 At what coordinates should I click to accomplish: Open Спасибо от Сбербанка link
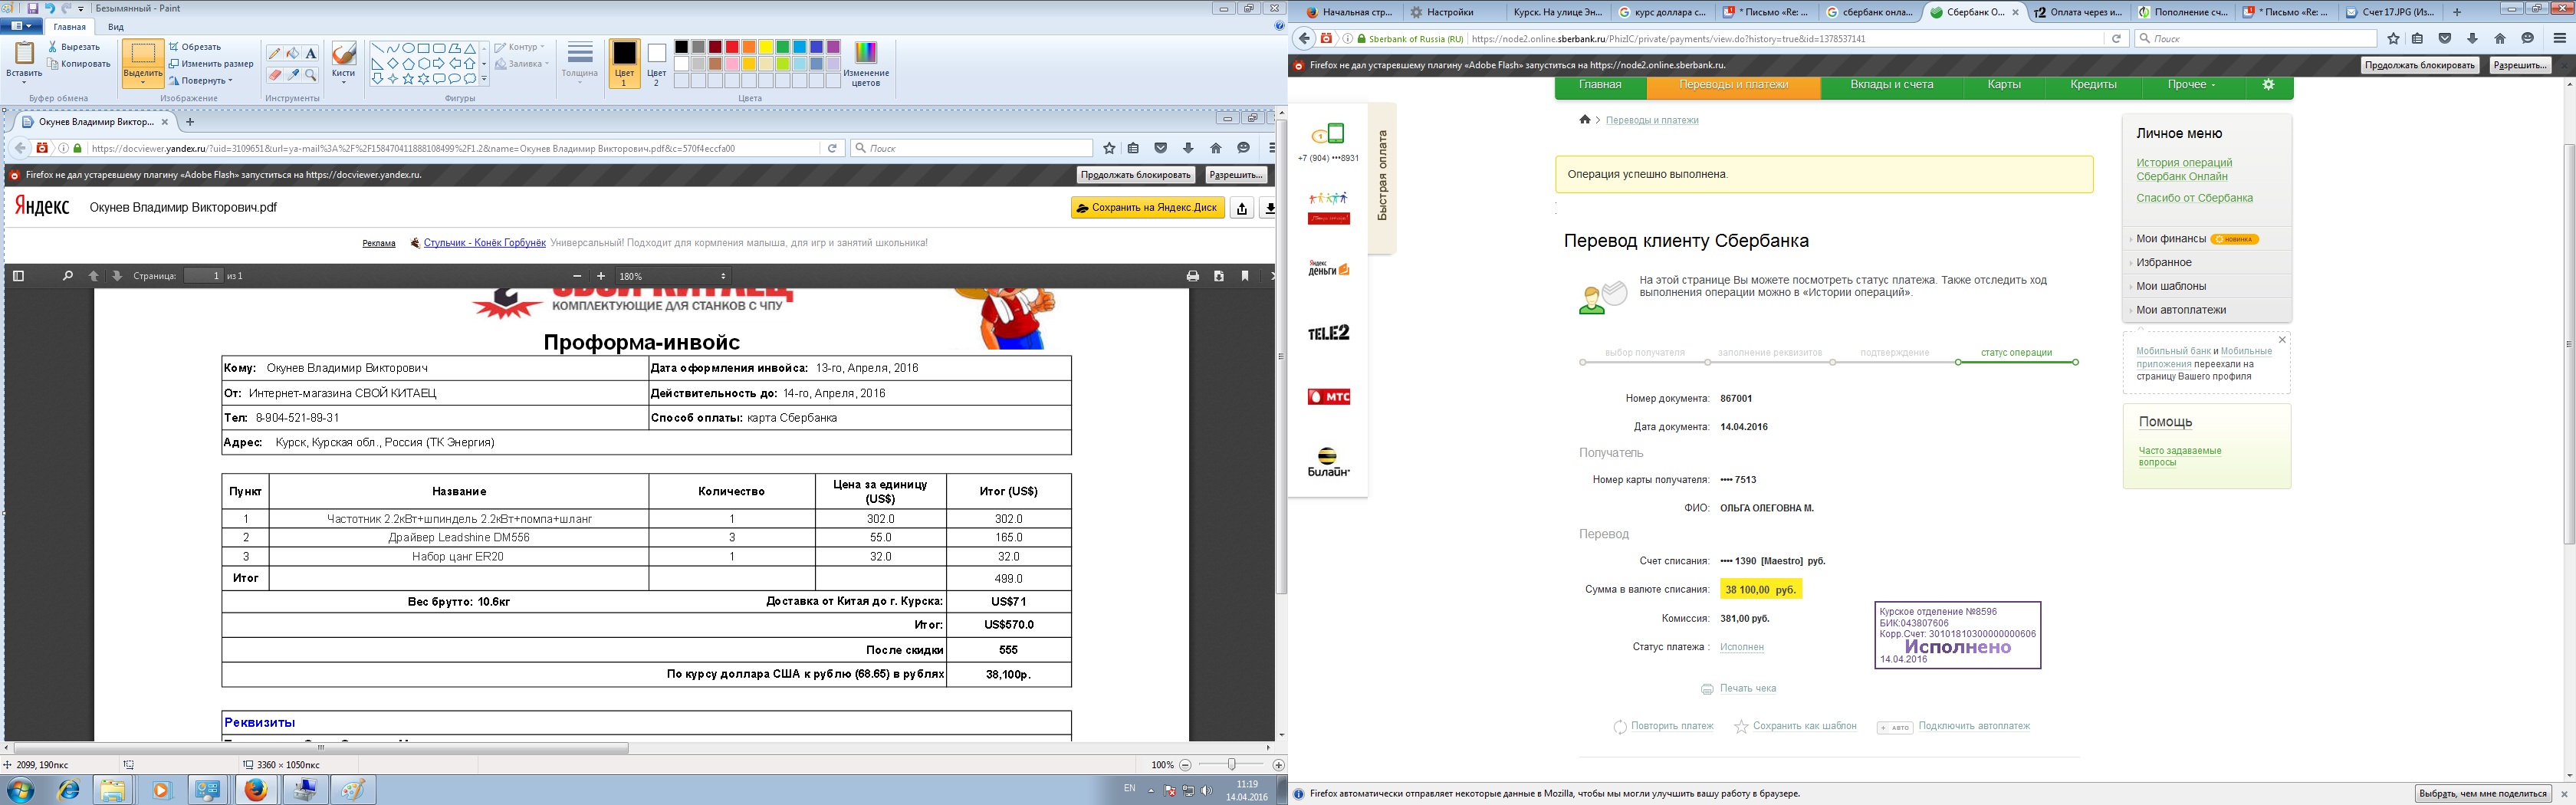(2194, 198)
